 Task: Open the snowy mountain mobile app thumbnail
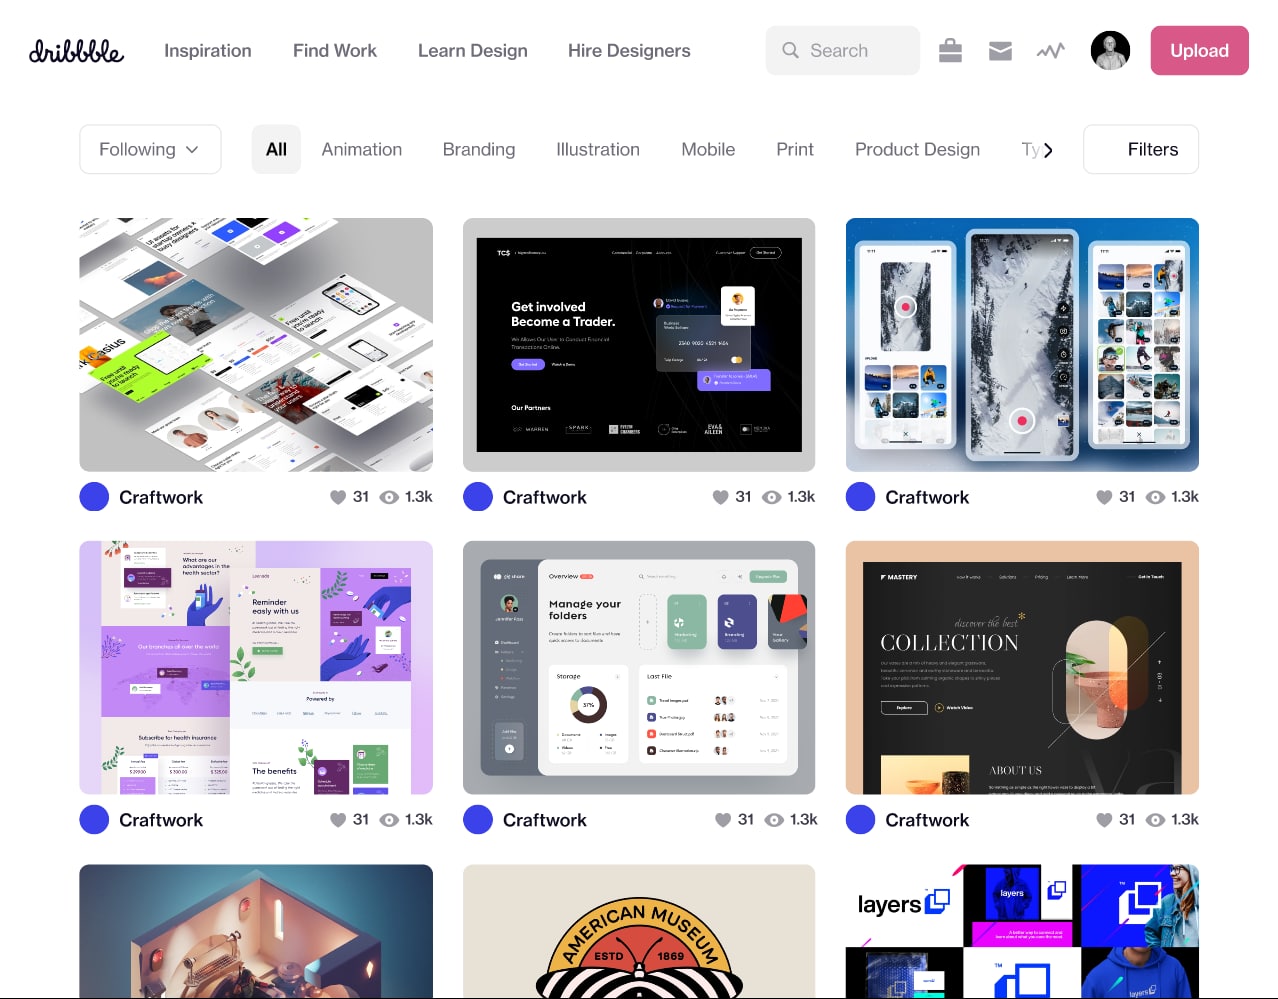point(1022,345)
